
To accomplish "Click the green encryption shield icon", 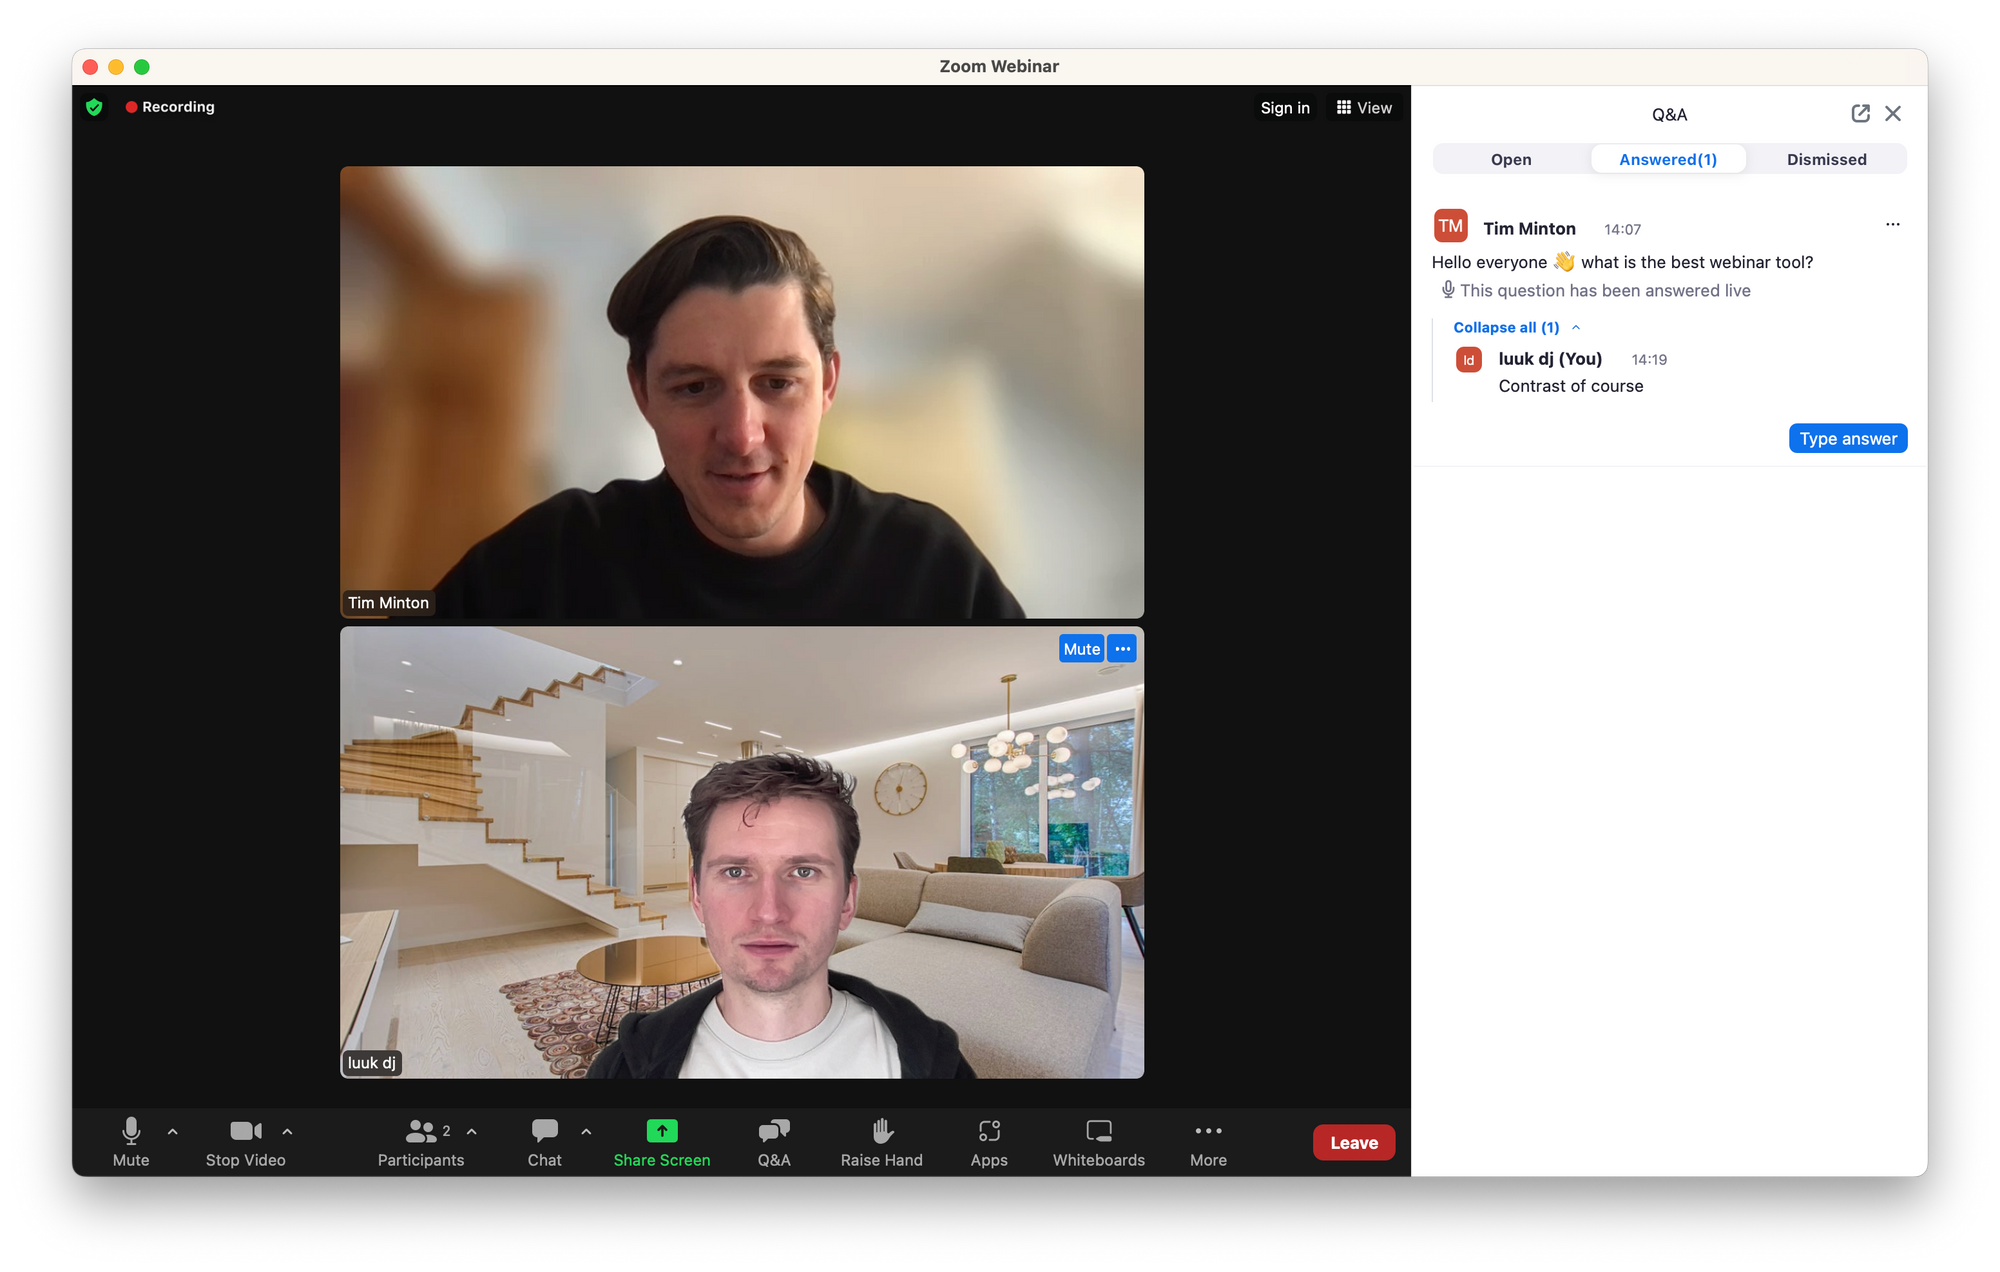I will click(94, 107).
